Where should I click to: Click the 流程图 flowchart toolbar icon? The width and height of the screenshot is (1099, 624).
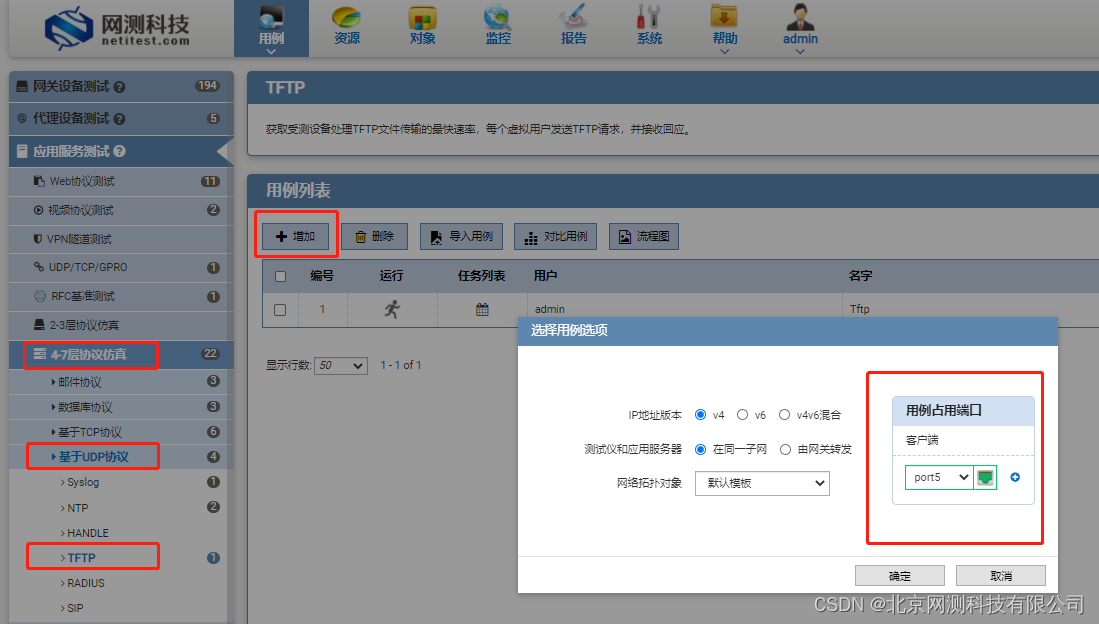pyautogui.click(x=643, y=236)
